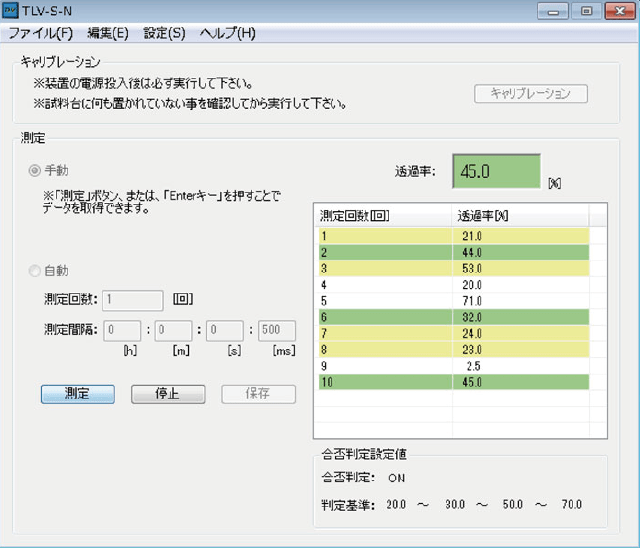Minimize the TLV-S-N window

click(553, 11)
